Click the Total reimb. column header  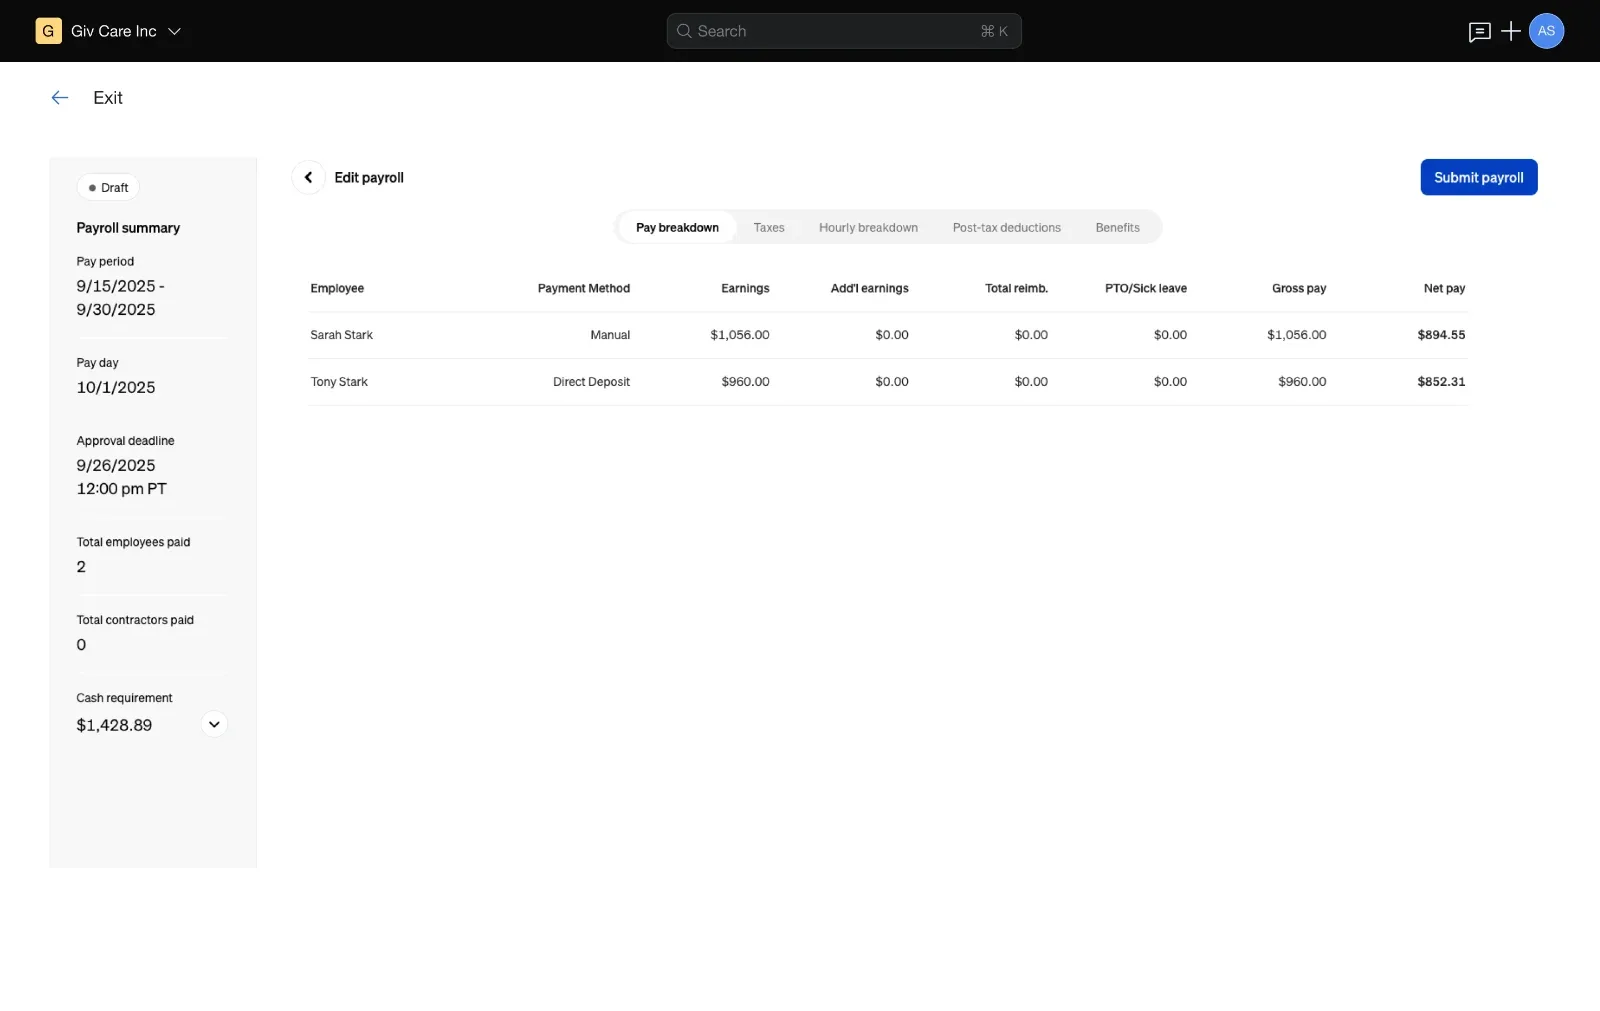click(x=1016, y=288)
